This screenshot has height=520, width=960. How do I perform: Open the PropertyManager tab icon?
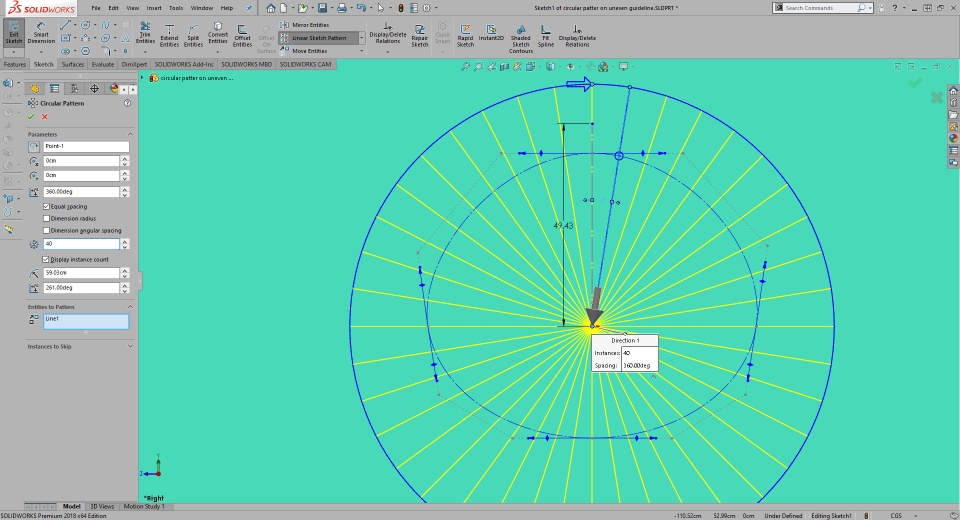point(54,89)
